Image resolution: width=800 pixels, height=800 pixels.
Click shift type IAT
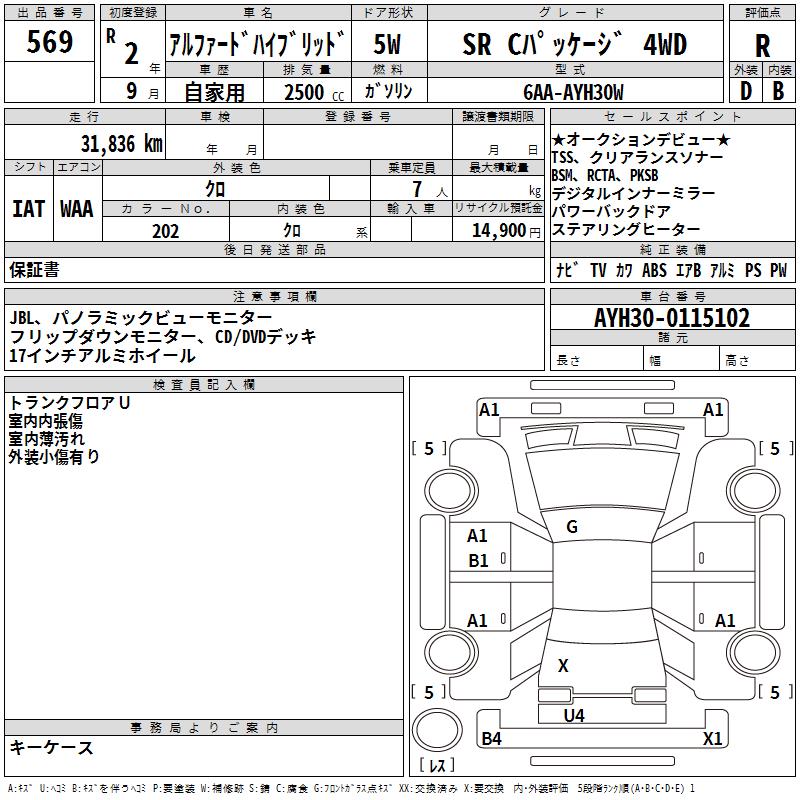tap(29, 209)
